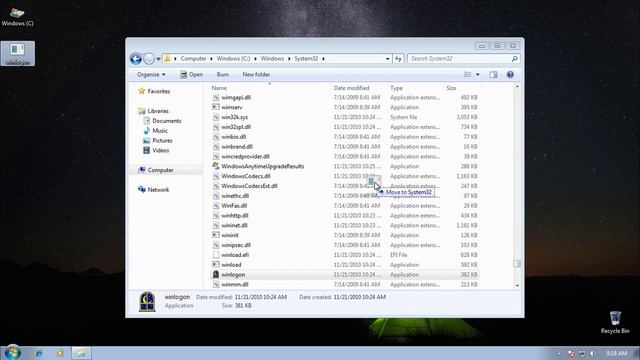Click the Help question mark icon
The width and height of the screenshot is (640, 360).
[x=510, y=75]
